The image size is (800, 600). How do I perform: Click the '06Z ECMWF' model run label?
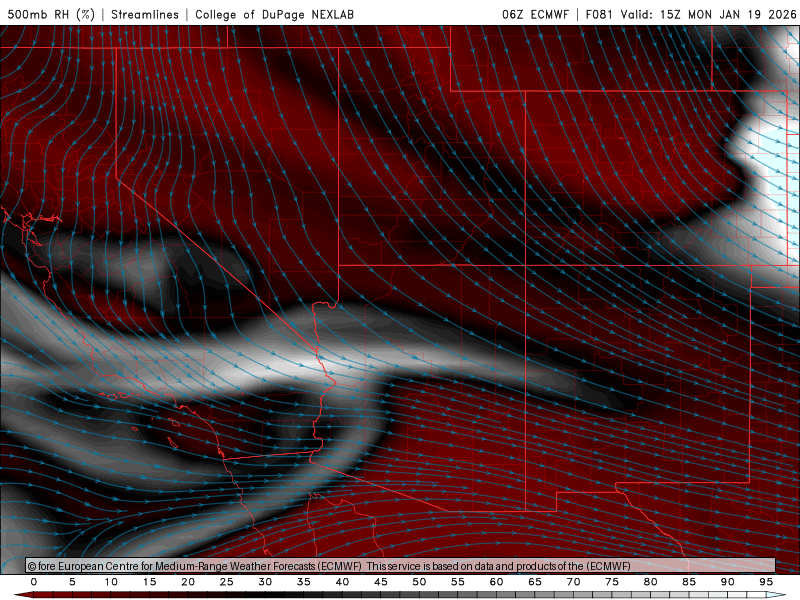[535, 14]
